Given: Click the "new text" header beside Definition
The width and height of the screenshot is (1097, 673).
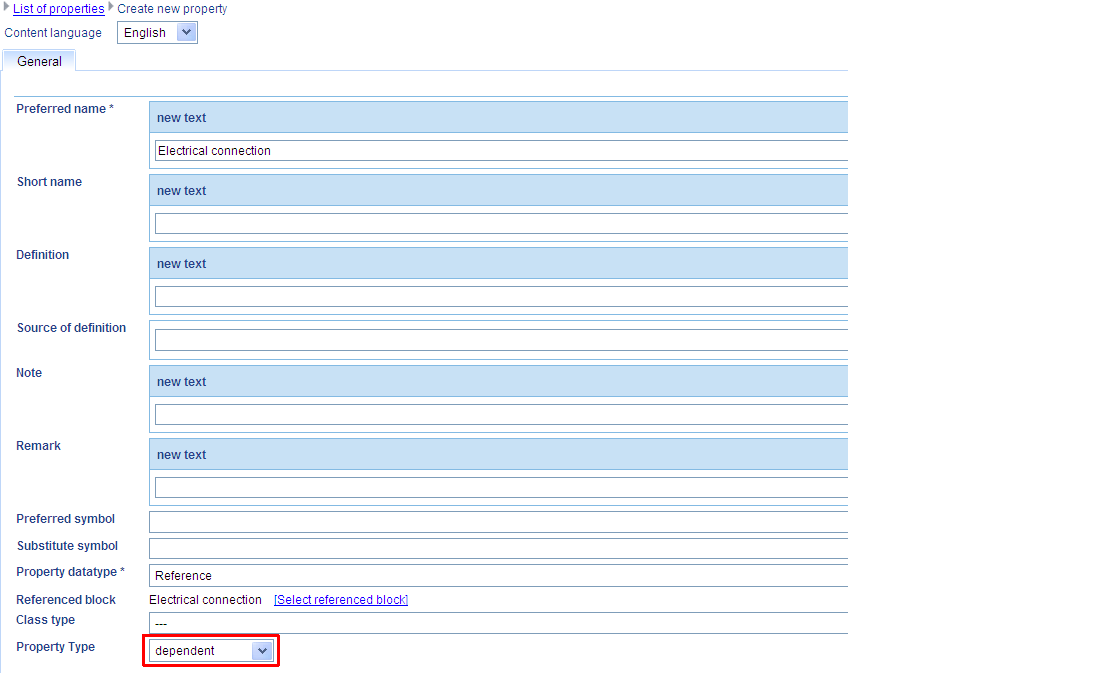Looking at the screenshot, I should [182, 264].
